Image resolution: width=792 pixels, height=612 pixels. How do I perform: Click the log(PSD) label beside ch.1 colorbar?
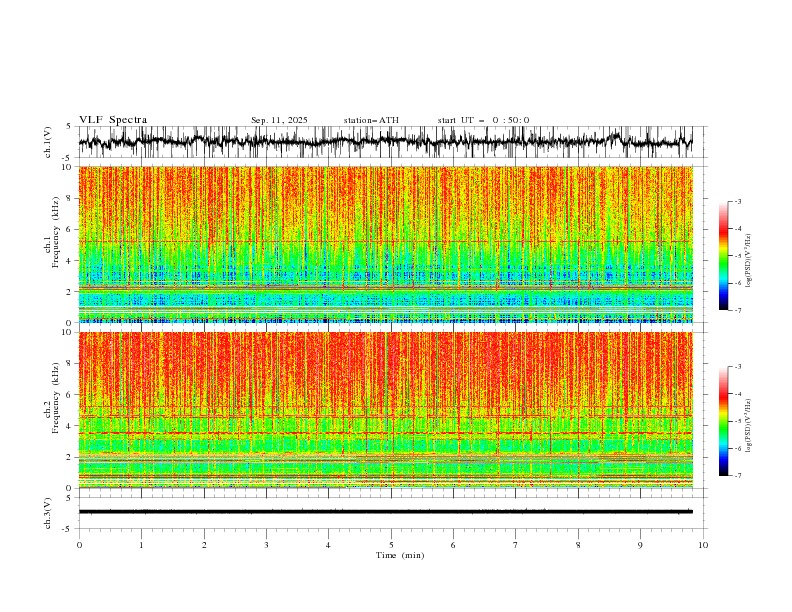pyautogui.click(x=749, y=261)
